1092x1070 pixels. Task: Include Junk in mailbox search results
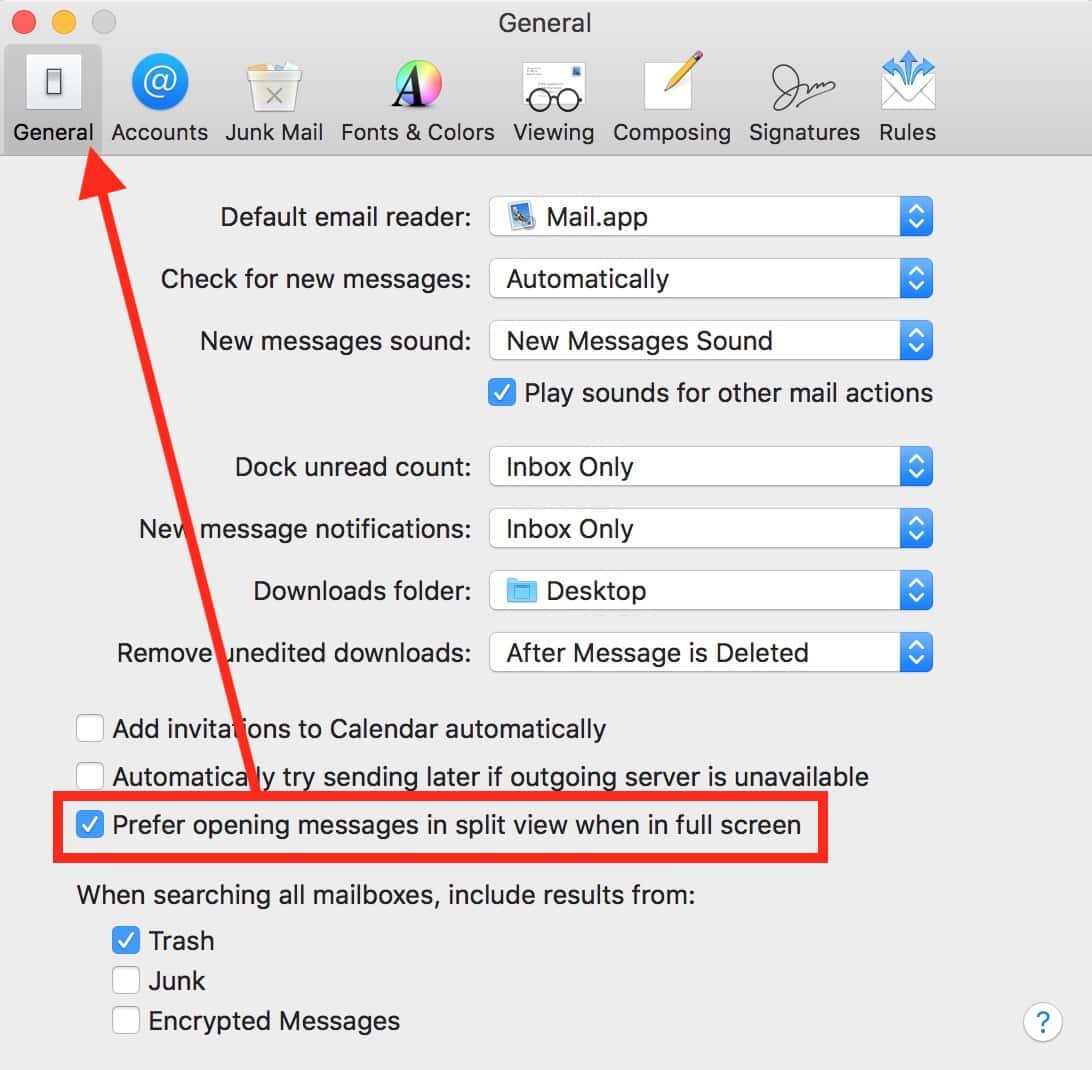(126, 980)
